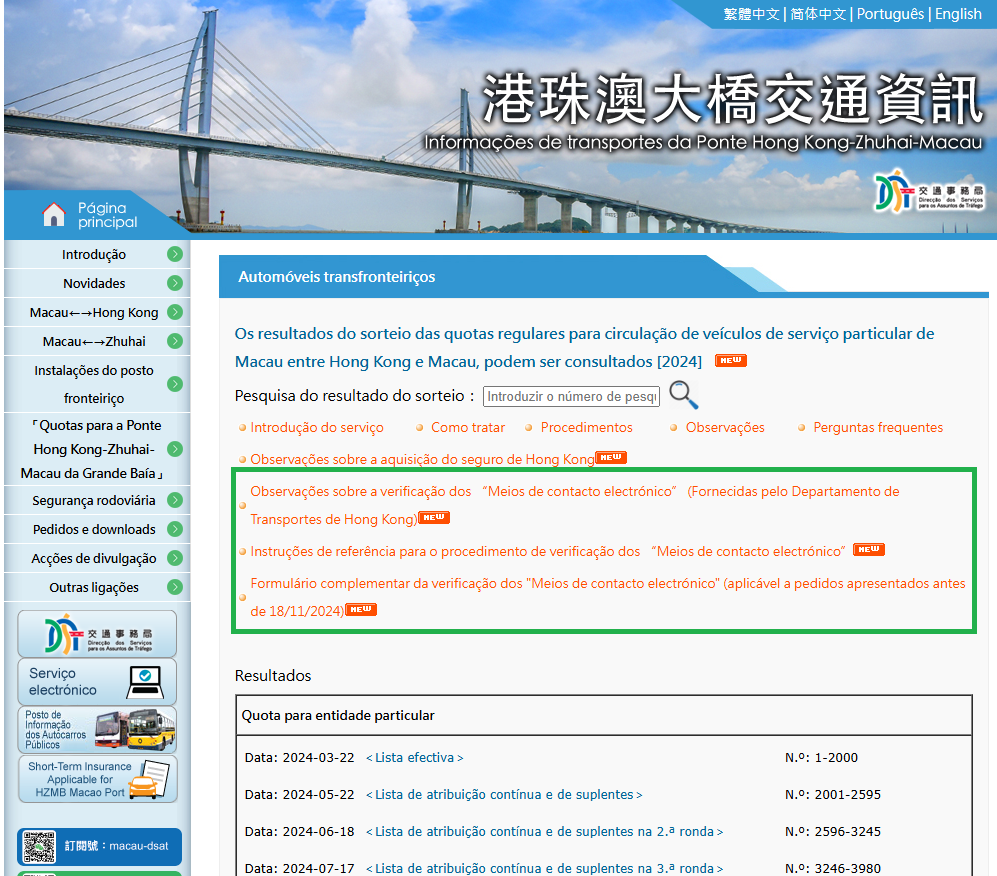The width and height of the screenshot is (997, 876).
Task: Open Lista efectiva for 2024-03-22
Action: (x=414, y=758)
